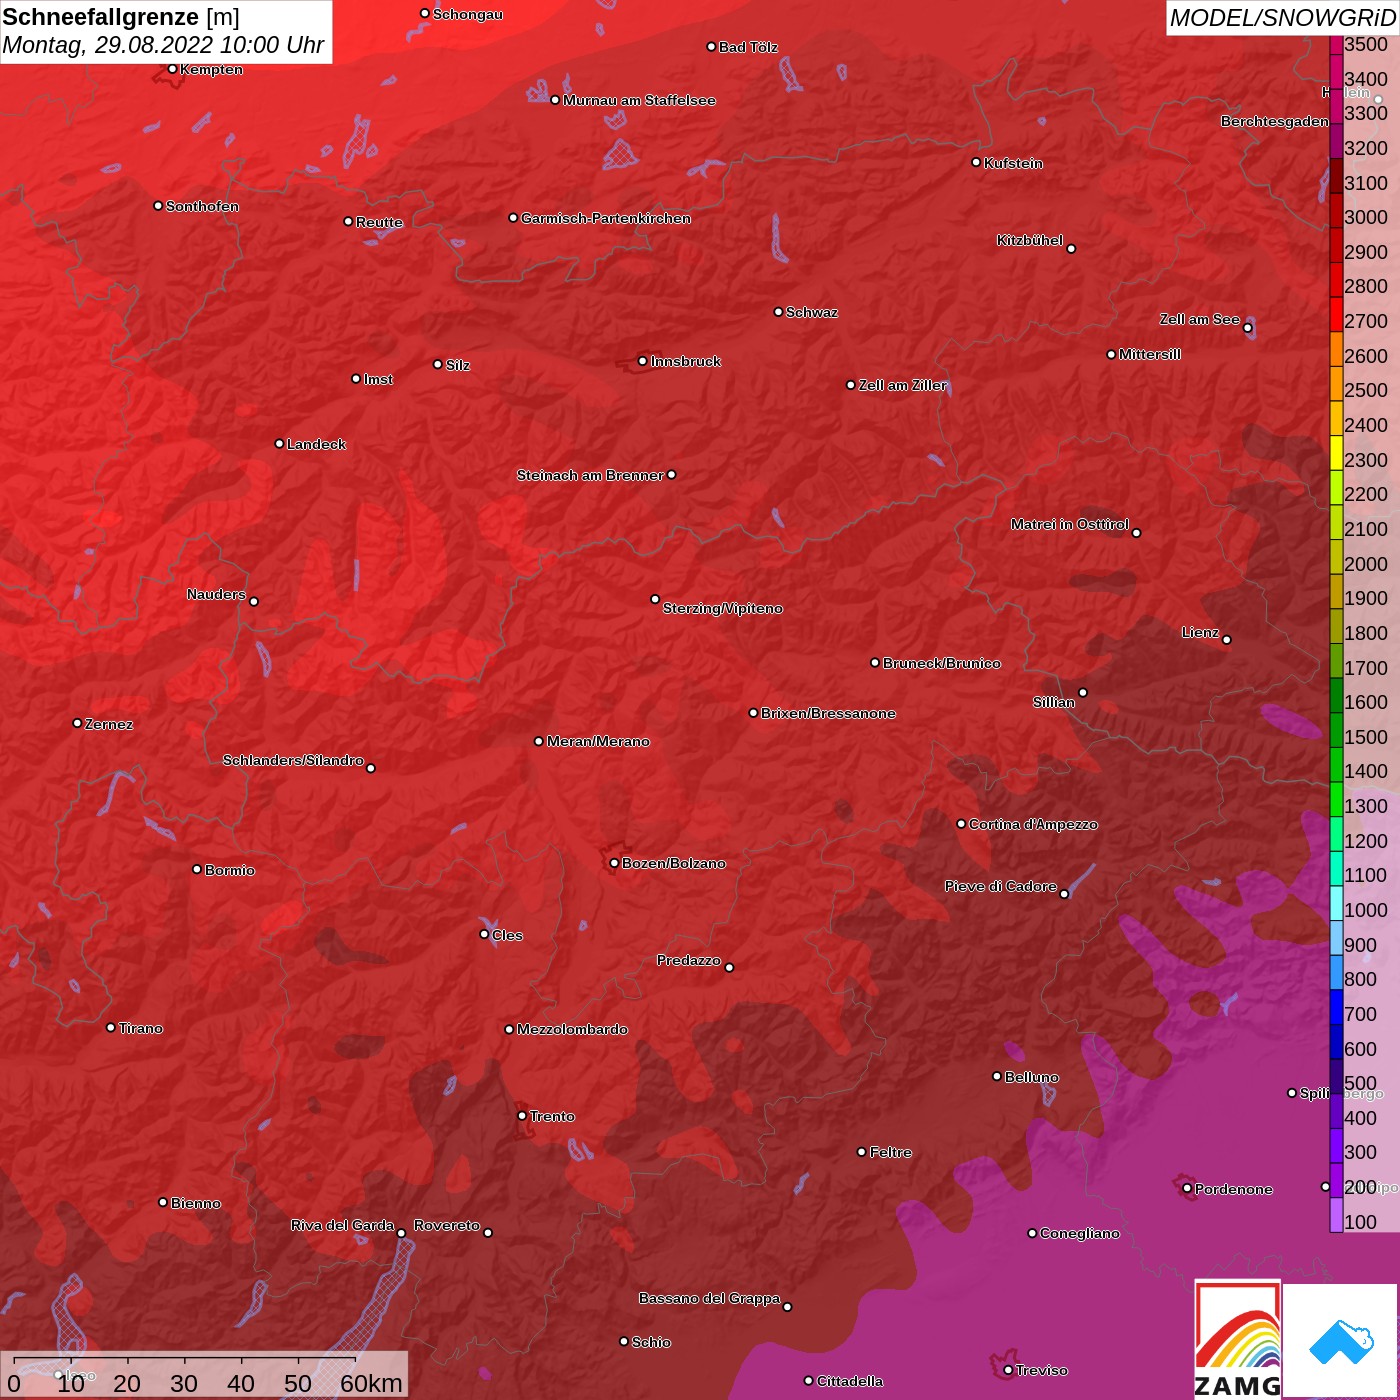Click the "MODEL/SNOWGRiD" label
Viewport: 1400px width, 1400px height.
tap(1282, 17)
